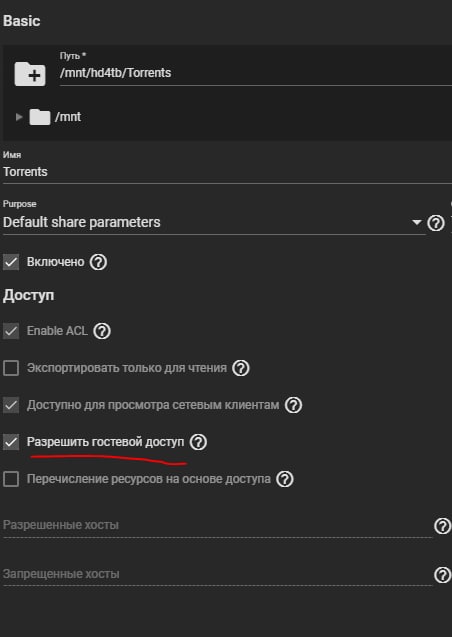This screenshot has height=637, width=452.
Task: Focus the Разрешенные хосты input field
Action: click(x=217, y=525)
